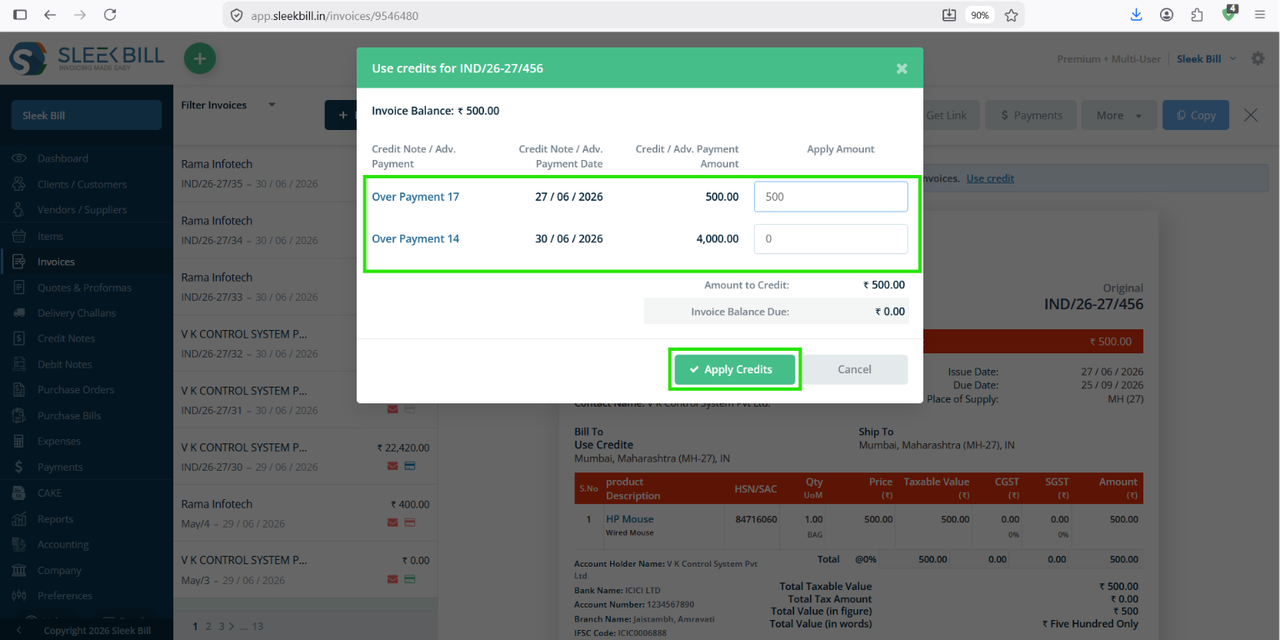This screenshot has width=1280, height=640.
Task: Open Purchase Bills sidebar icon
Action: [19, 416]
